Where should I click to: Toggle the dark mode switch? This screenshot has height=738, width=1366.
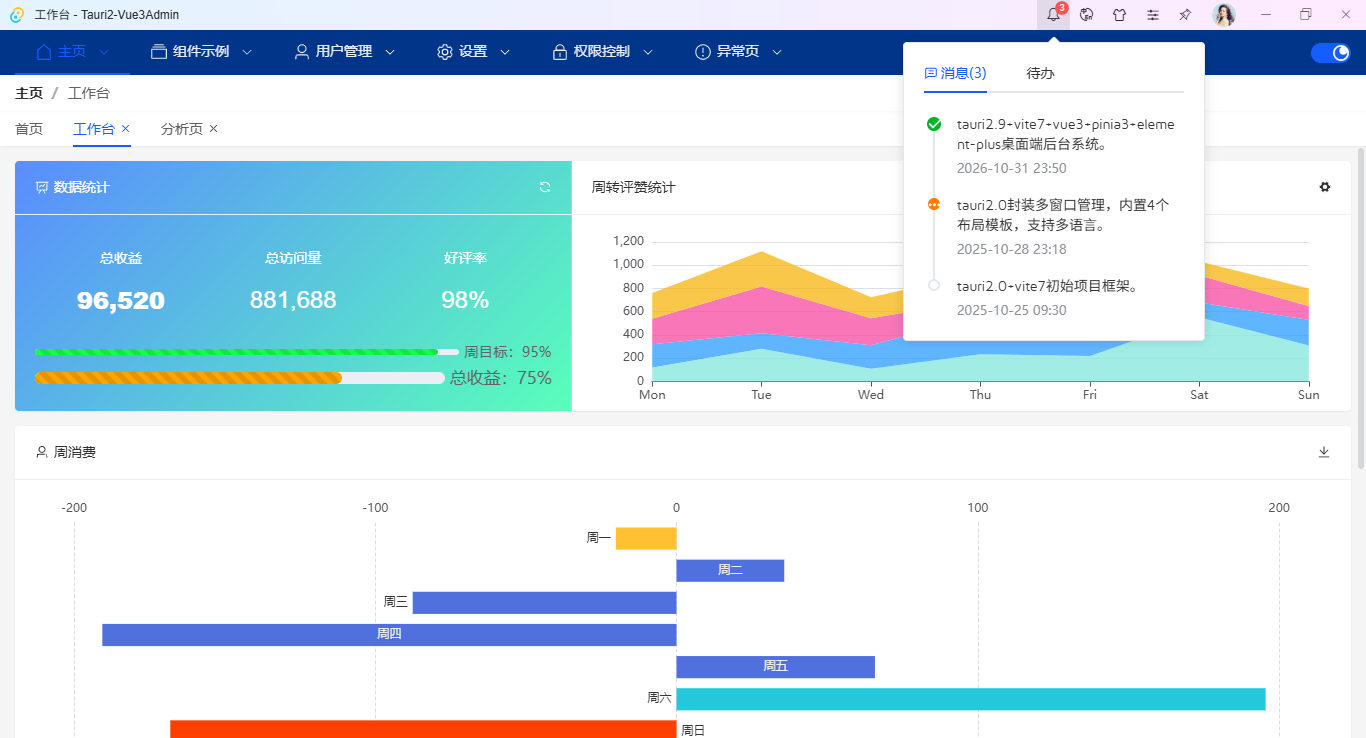point(1330,53)
